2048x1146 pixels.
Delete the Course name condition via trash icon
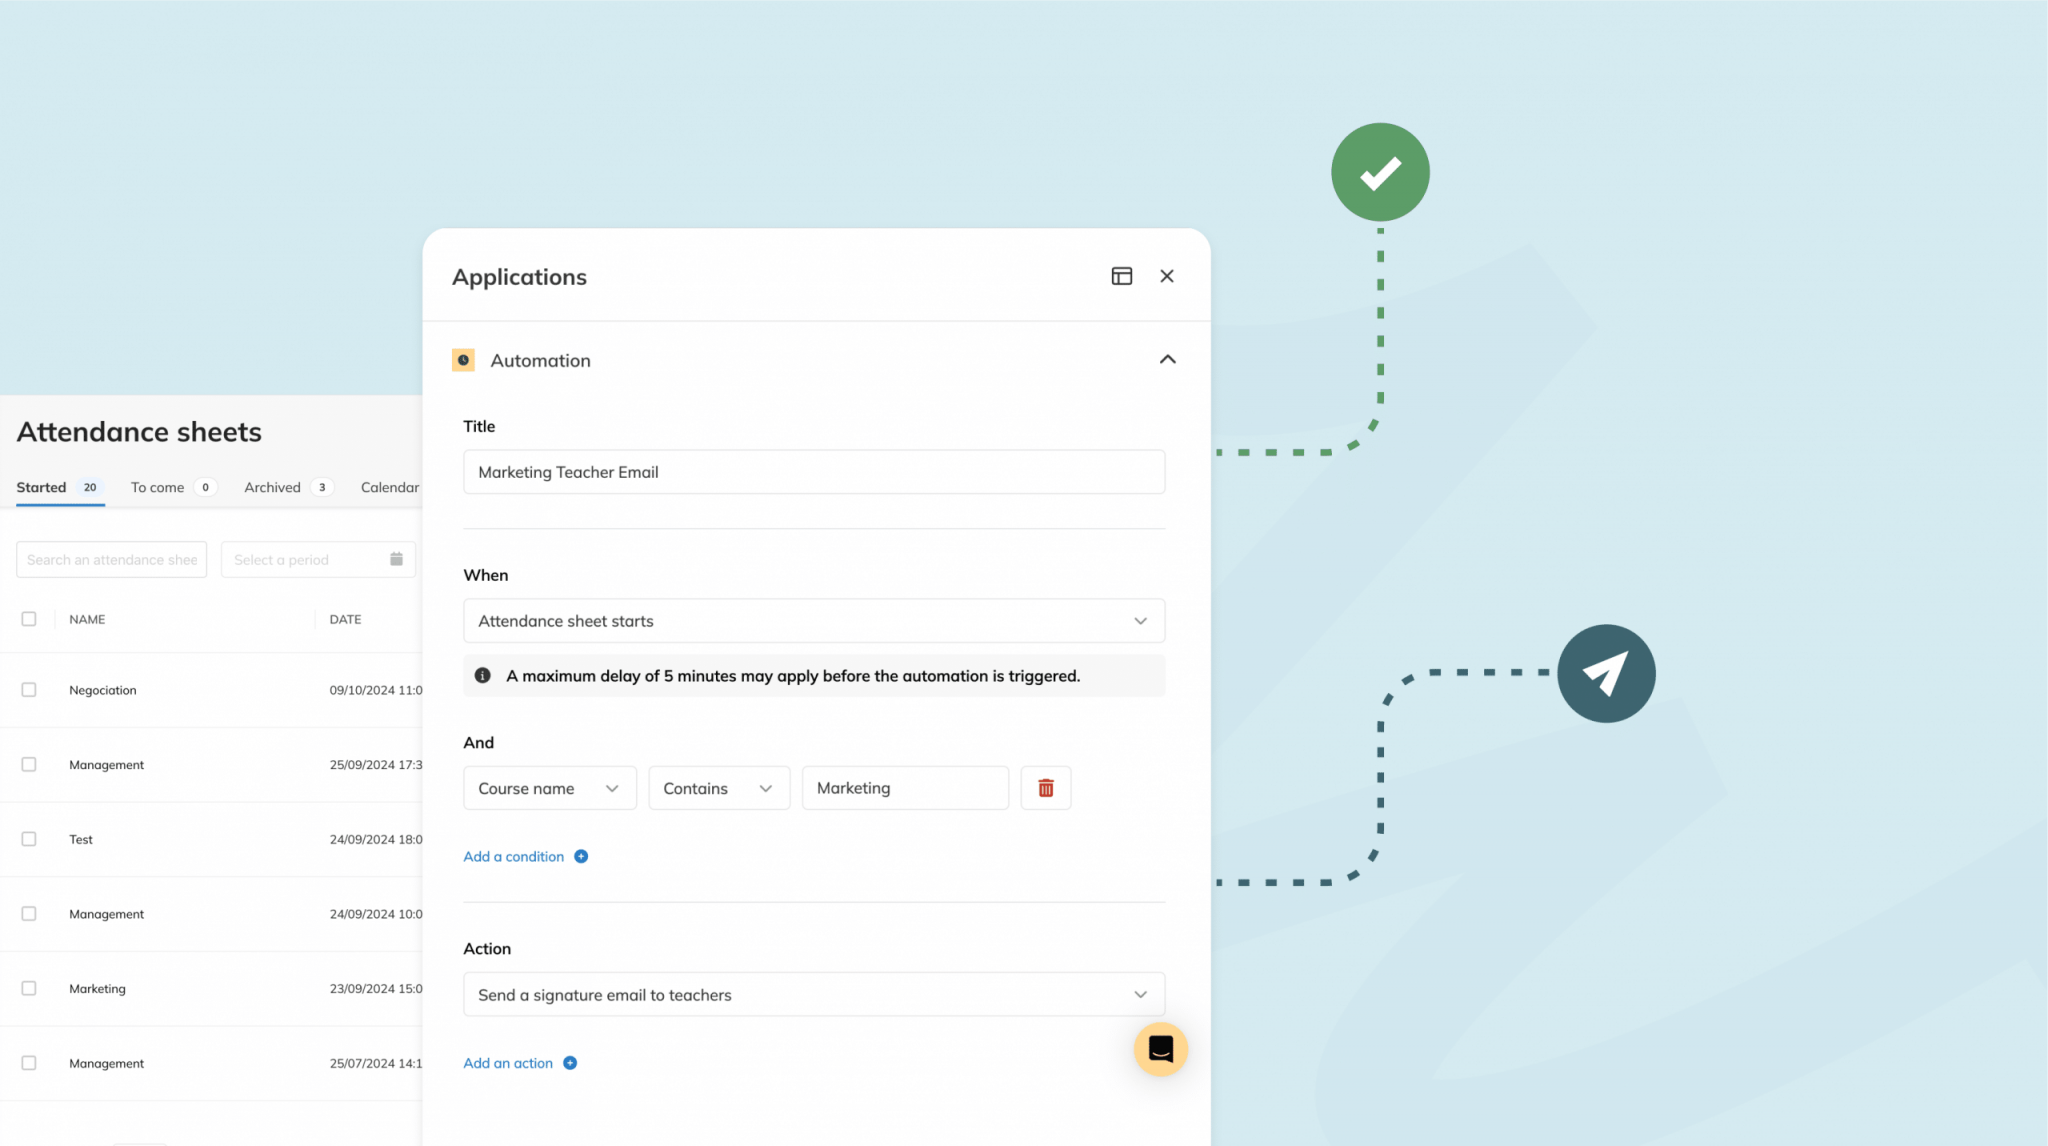coord(1045,788)
